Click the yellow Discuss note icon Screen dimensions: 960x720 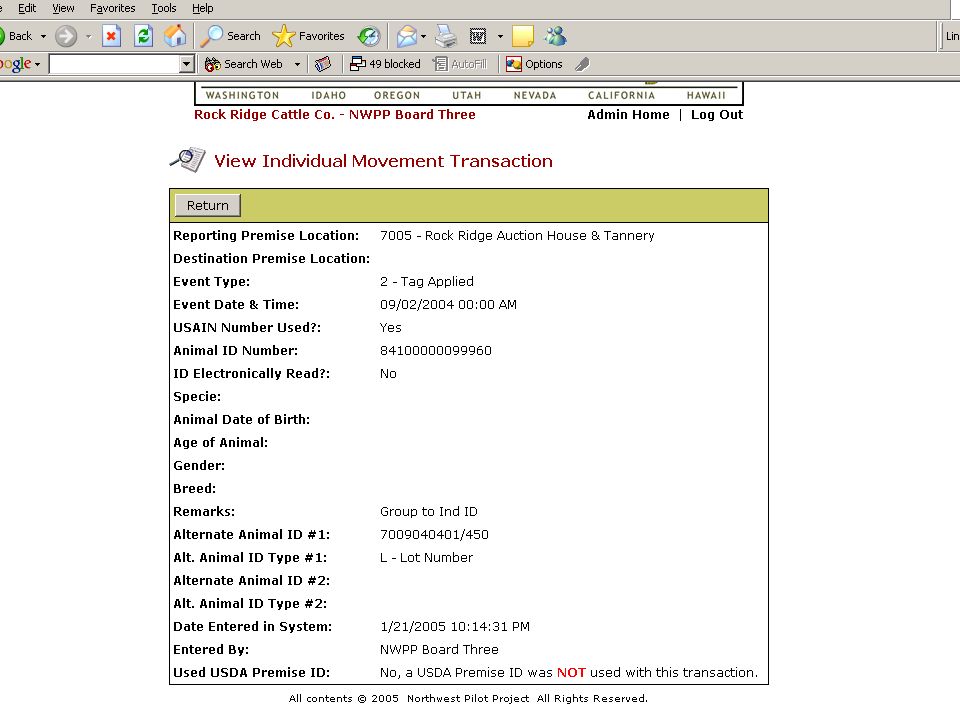coord(522,36)
